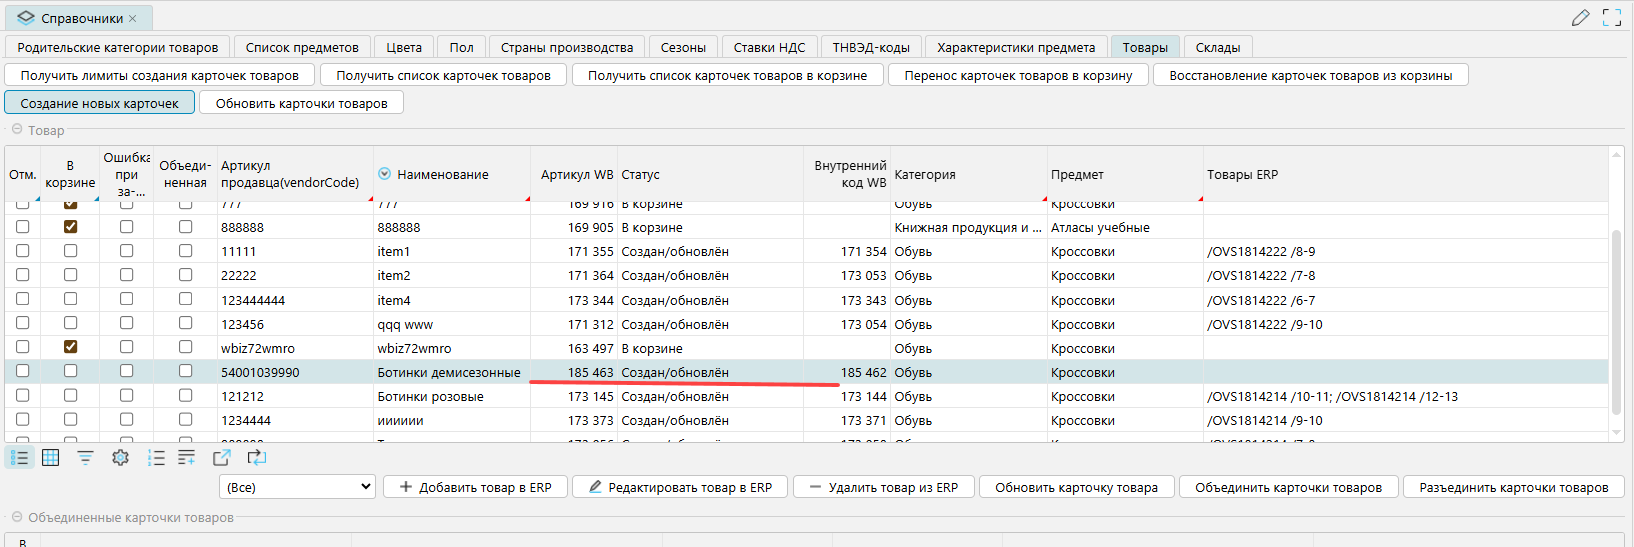The image size is (1634, 547).
Task: Tick Отм. checkbox for row 11111
Action: tap(22, 251)
